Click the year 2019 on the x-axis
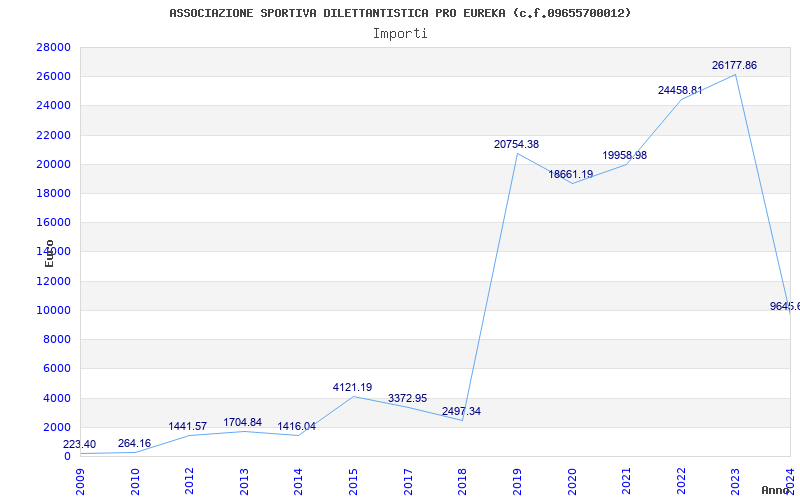 [x=517, y=481]
